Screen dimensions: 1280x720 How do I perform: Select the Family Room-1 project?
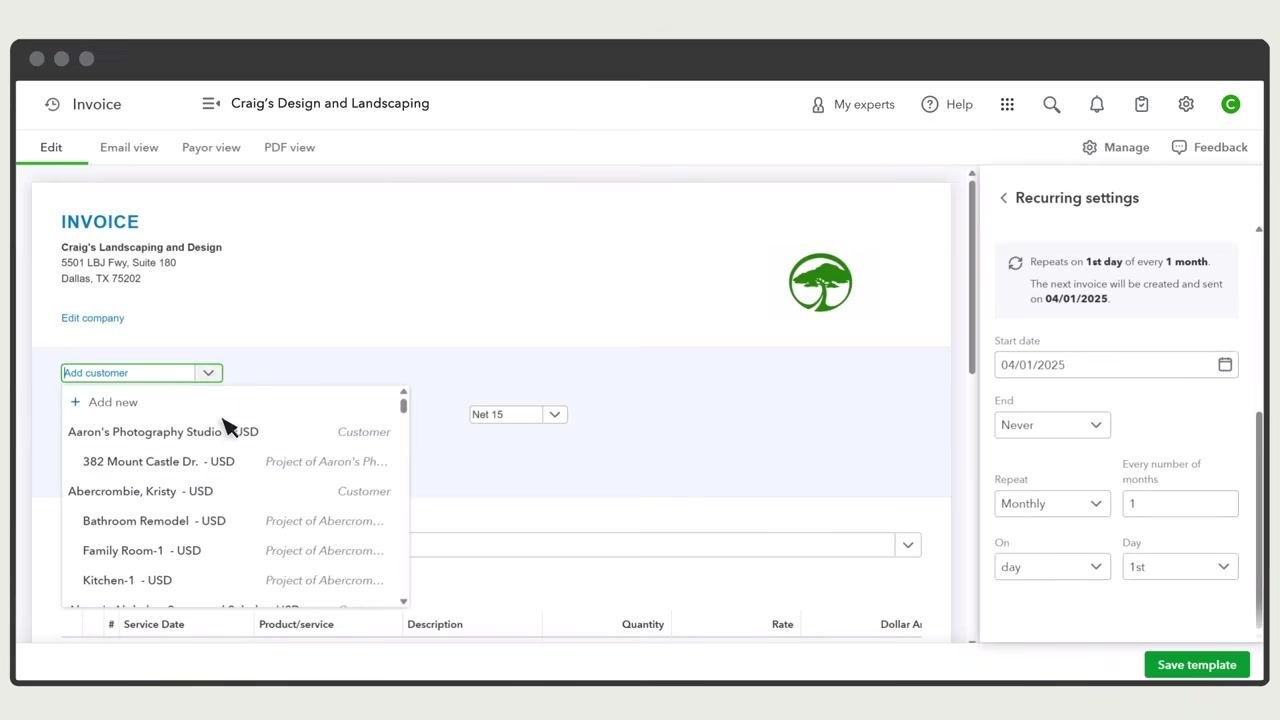[x=229, y=551]
